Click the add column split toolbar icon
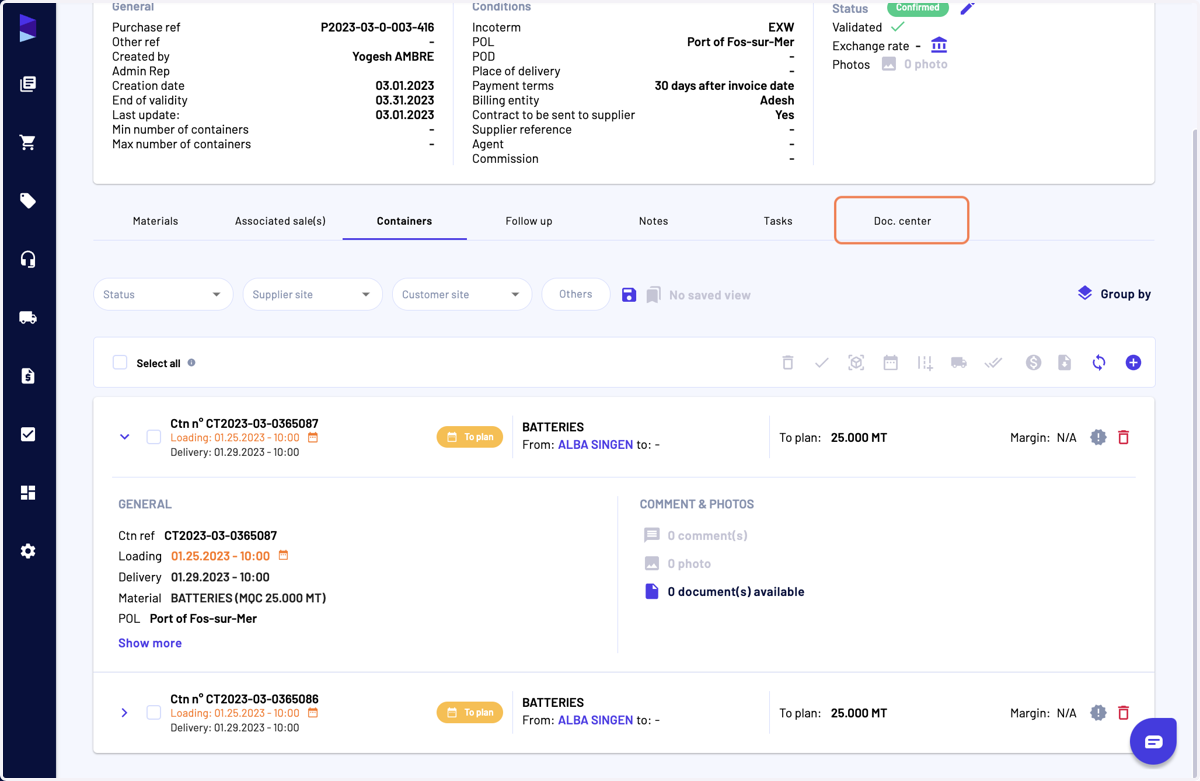The height and width of the screenshot is (781, 1200). (925, 363)
